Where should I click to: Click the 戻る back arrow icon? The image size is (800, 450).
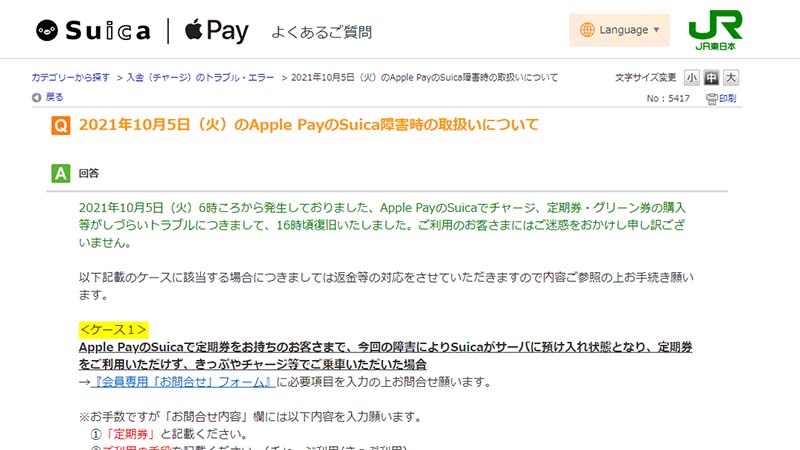click(x=36, y=97)
